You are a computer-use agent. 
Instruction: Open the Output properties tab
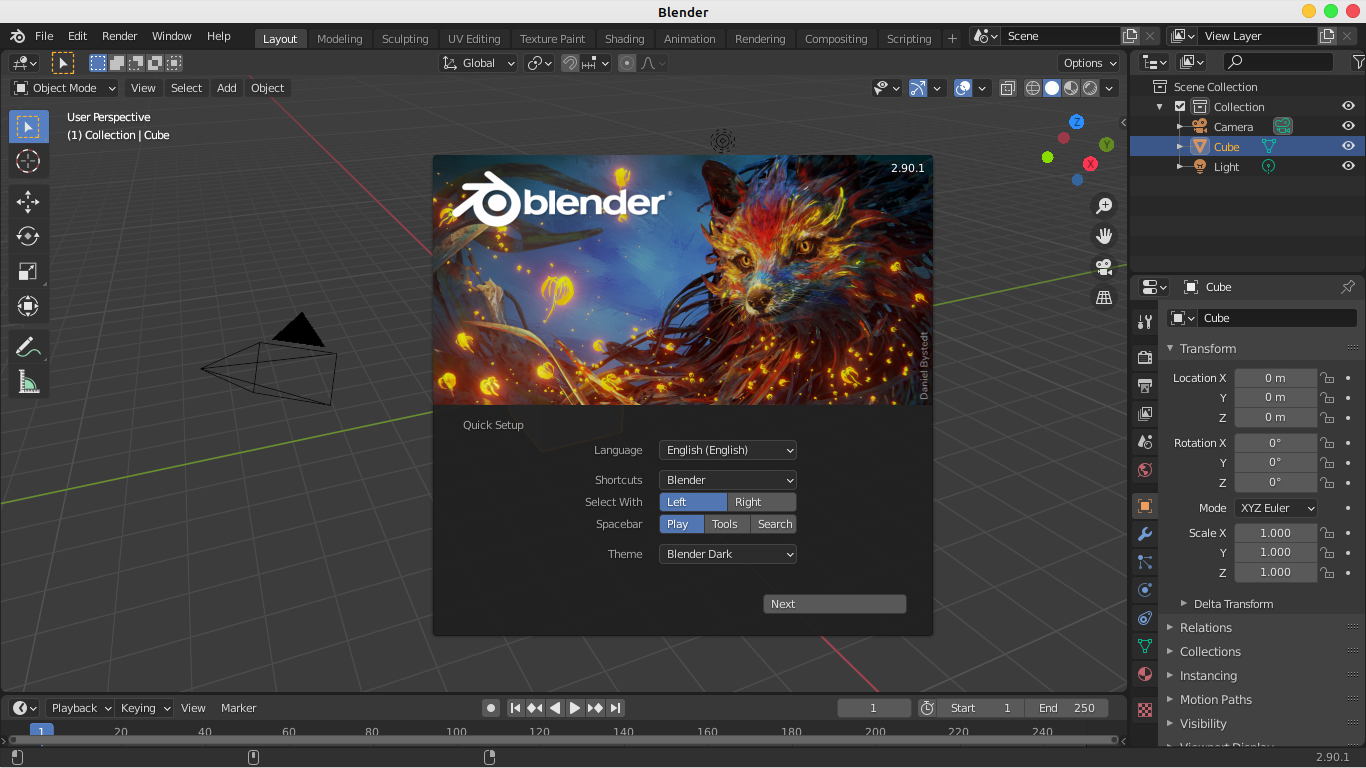(x=1145, y=385)
